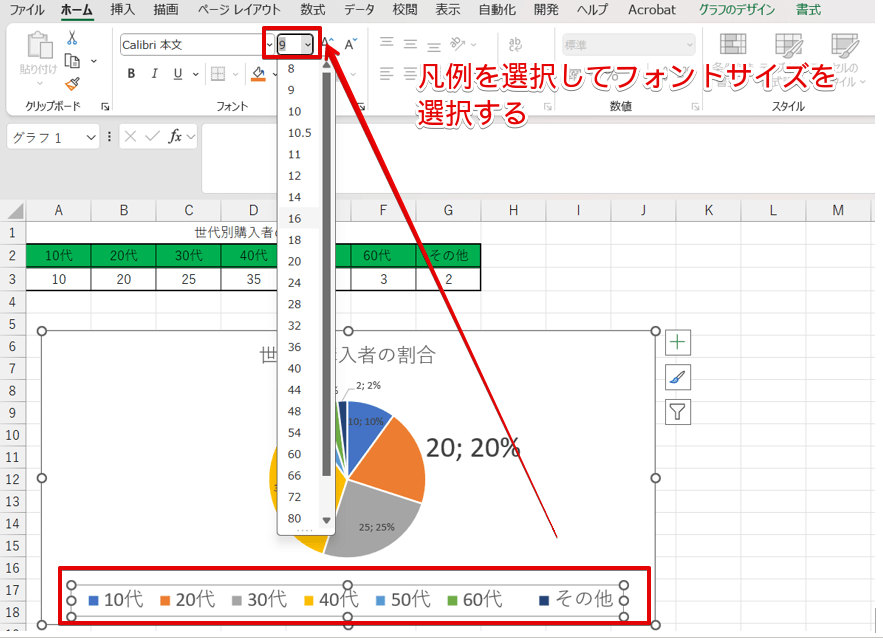Image resolution: width=883 pixels, height=638 pixels.
Task: Click the Insert Function fx icon
Action: [175, 137]
